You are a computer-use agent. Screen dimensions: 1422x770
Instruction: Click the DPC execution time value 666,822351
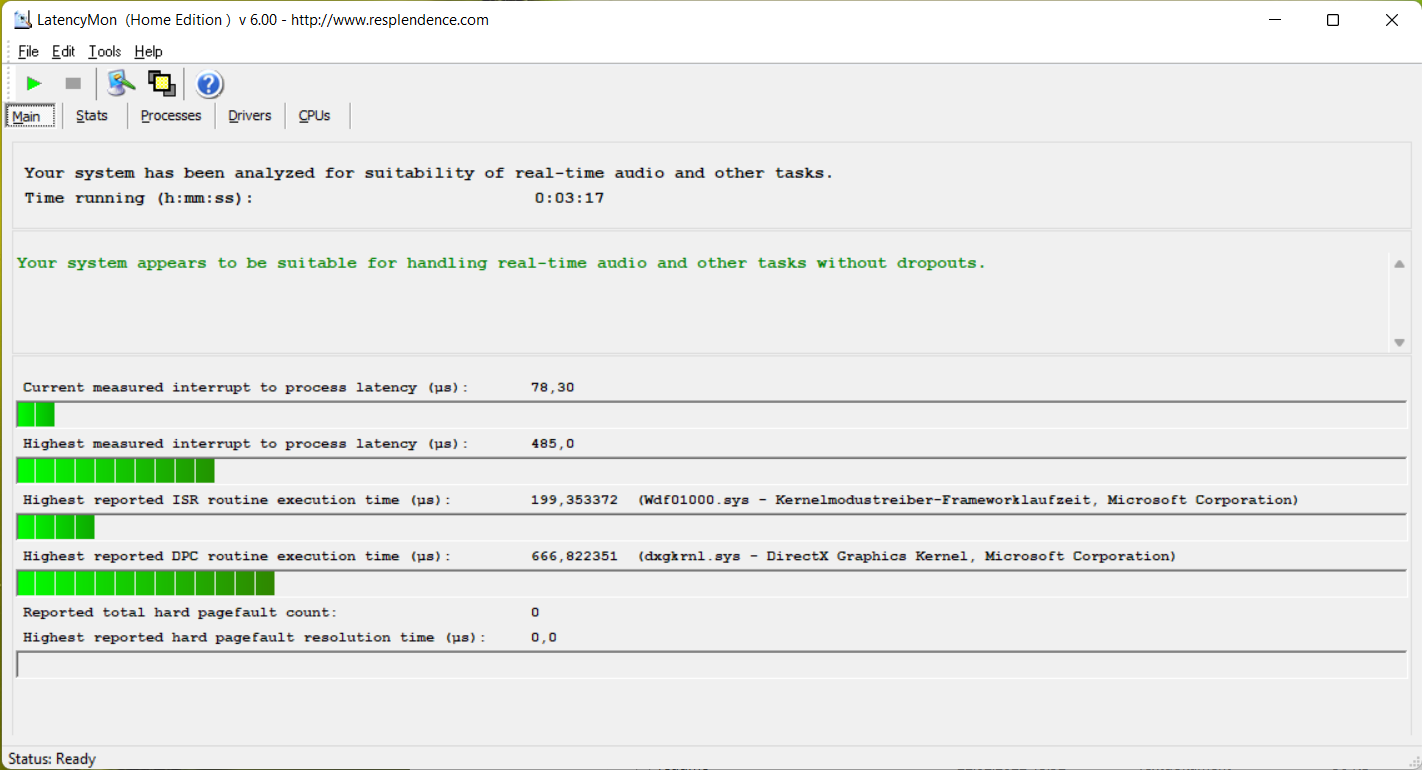574,555
